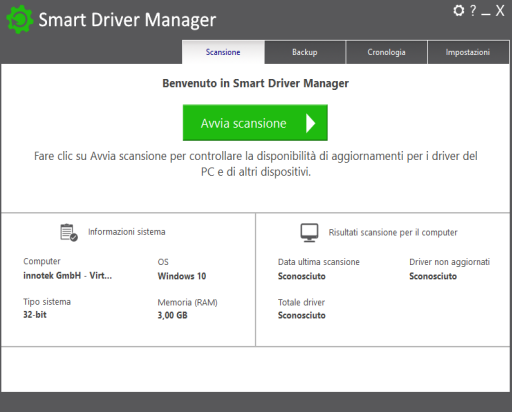
Task: Click the Data ultima scansione label
Action: point(319,262)
